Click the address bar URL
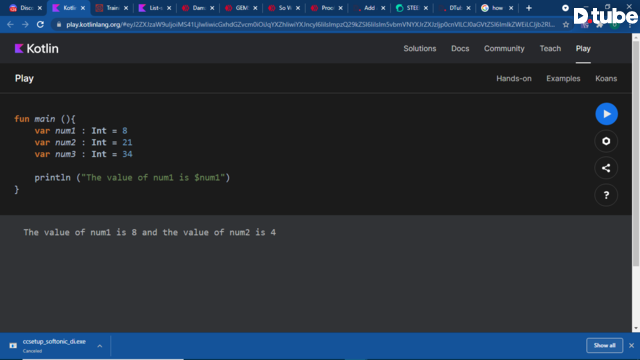640x360 pixels. pos(310,24)
